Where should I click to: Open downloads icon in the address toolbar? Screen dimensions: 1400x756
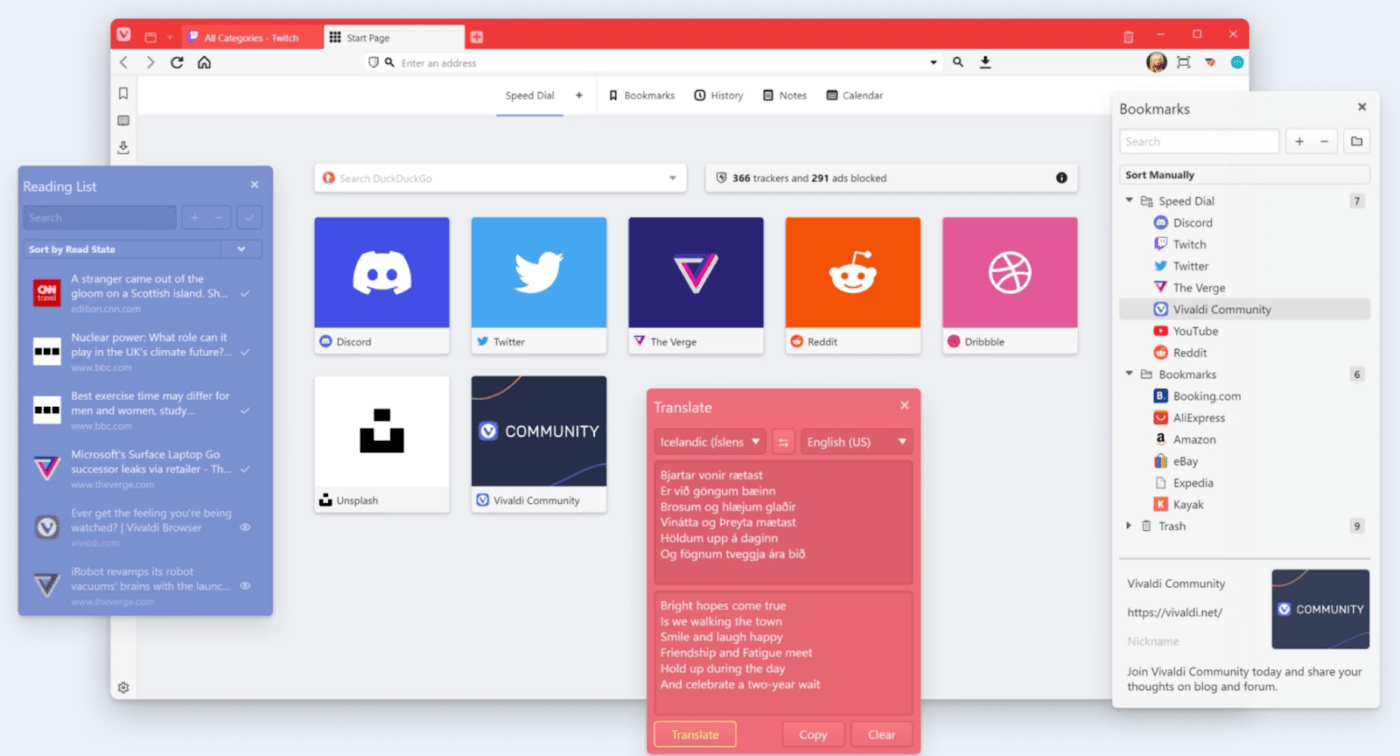point(985,62)
